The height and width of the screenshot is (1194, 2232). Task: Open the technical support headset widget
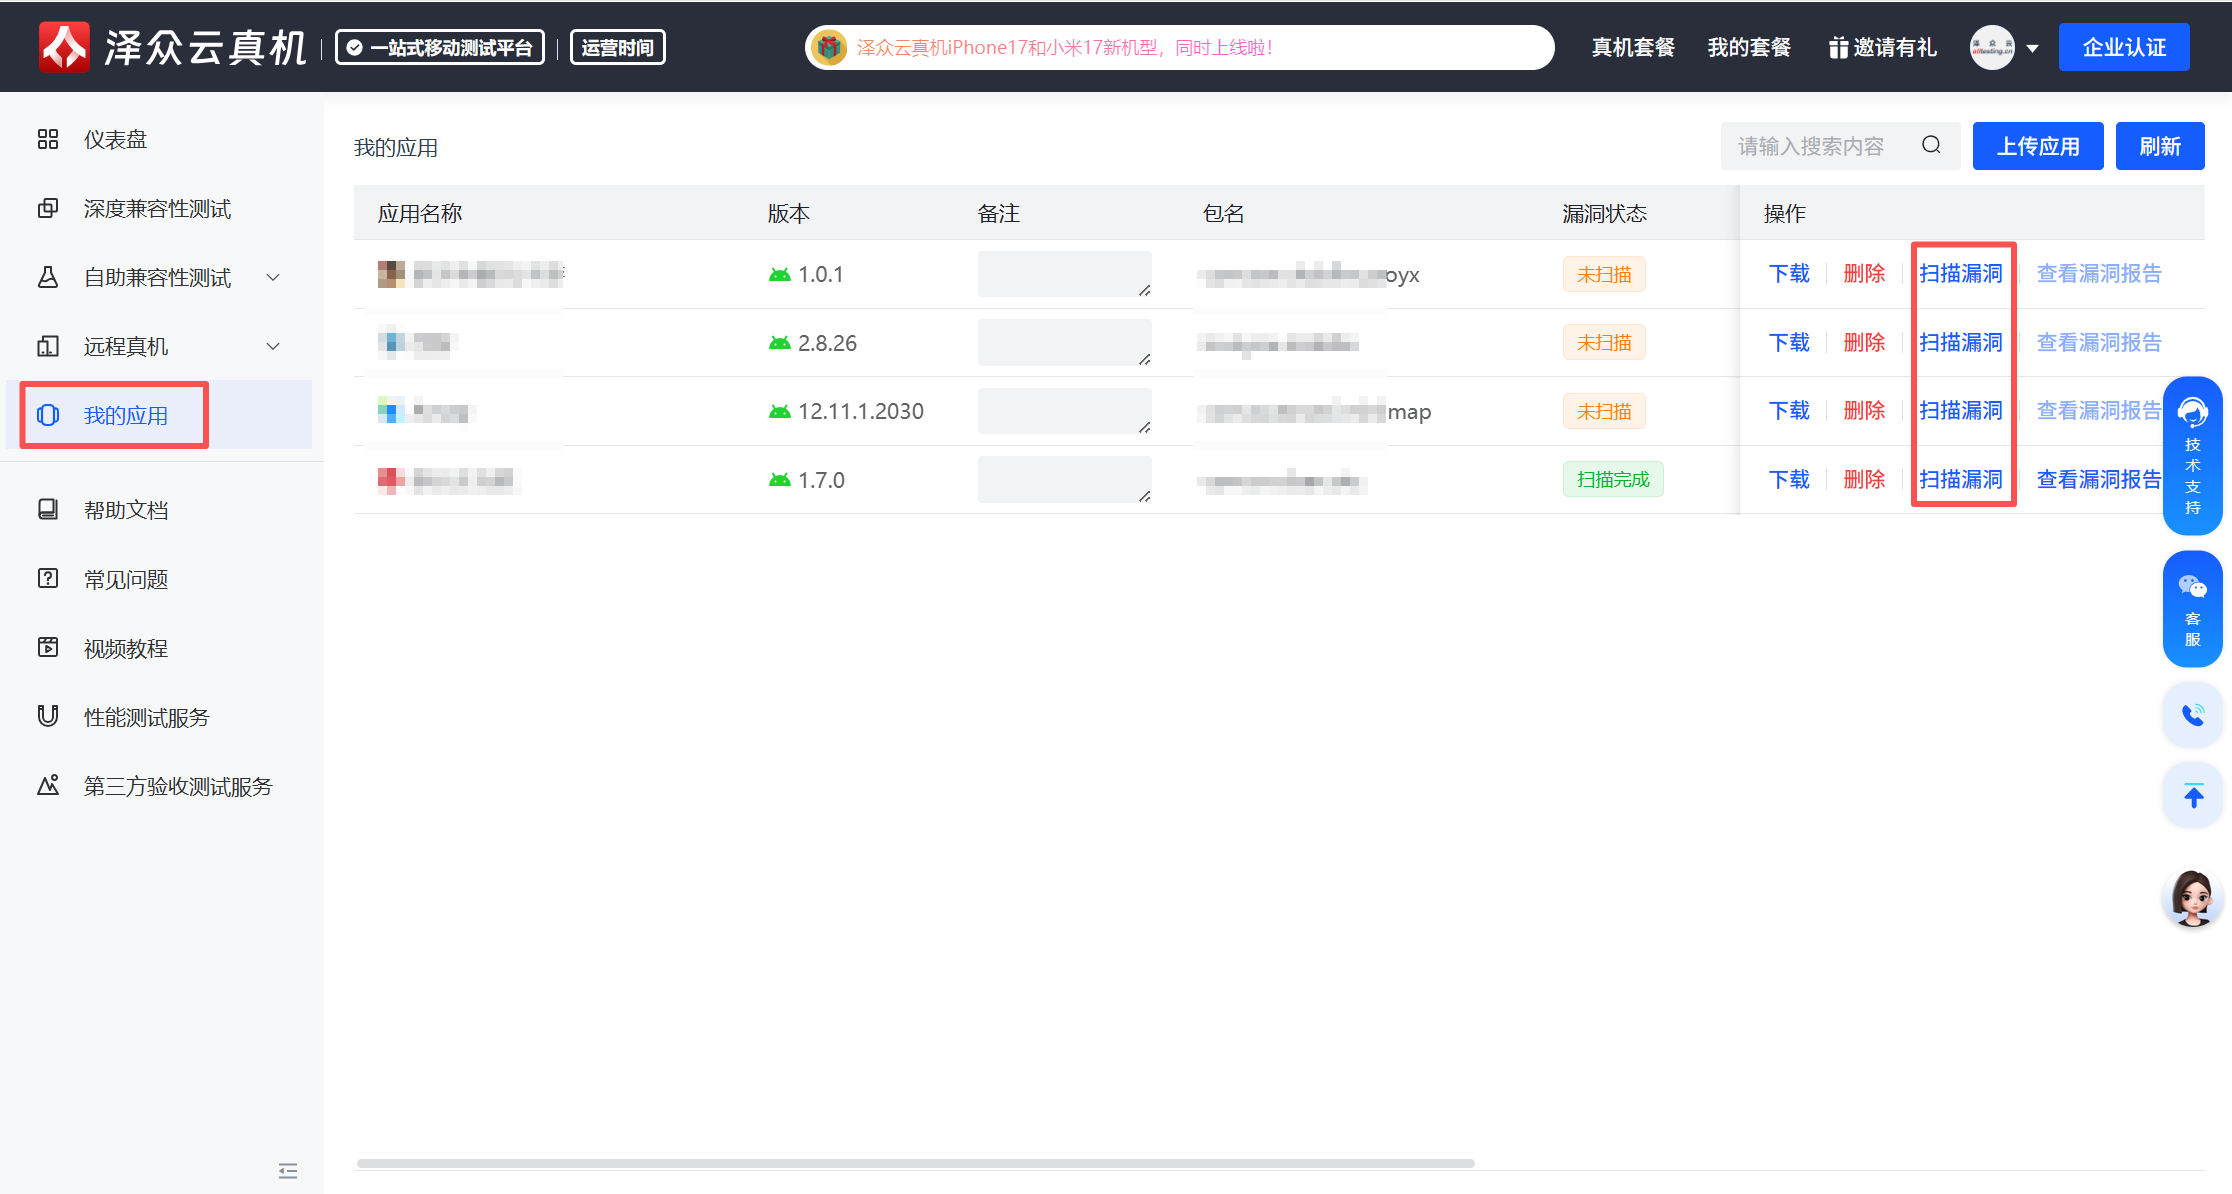[x=2192, y=455]
